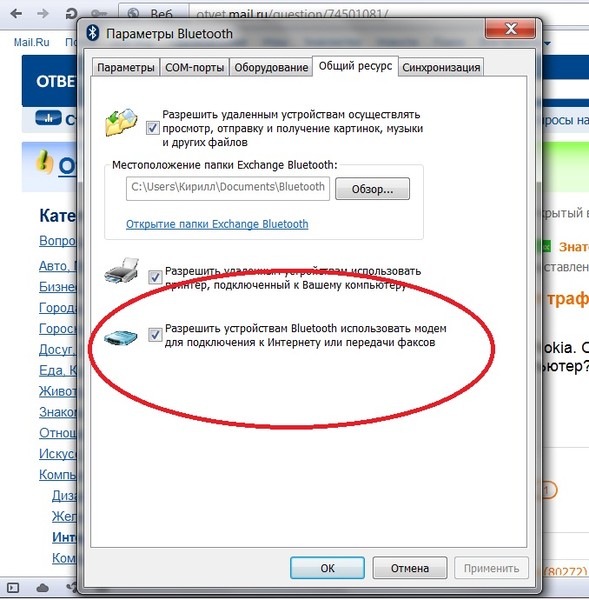Confirm settings with the OK button
589x600 pixels.
(x=327, y=568)
